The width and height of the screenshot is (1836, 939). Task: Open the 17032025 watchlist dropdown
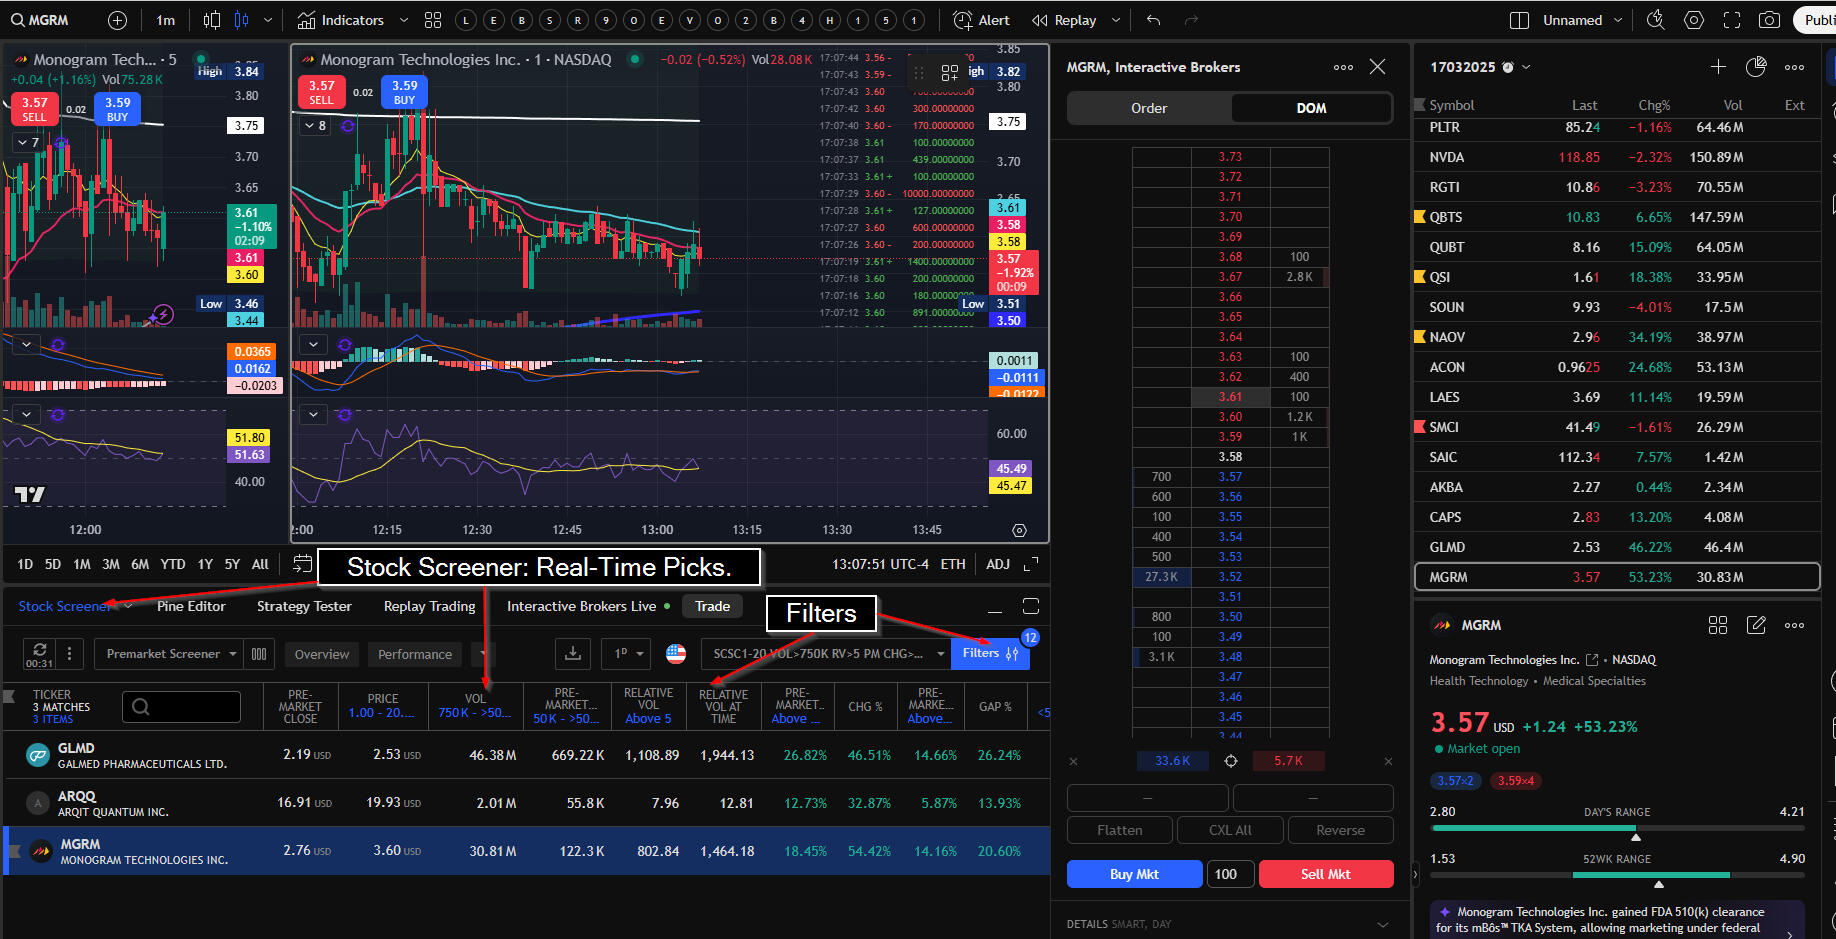pyautogui.click(x=1526, y=67)
